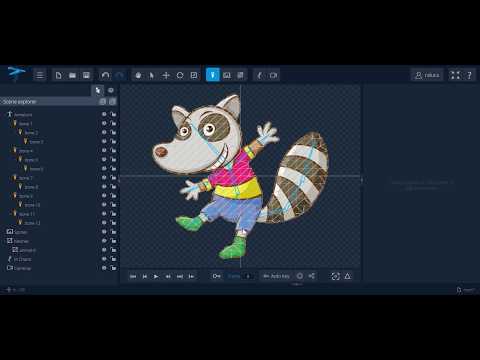
Task: Toggle fullscreen mode icon
Action: 455,75
